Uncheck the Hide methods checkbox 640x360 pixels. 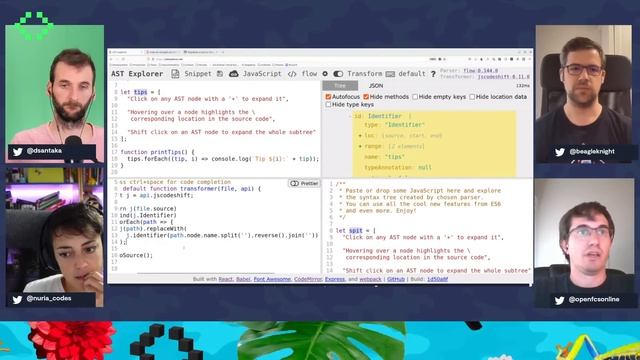click(366, 97)
